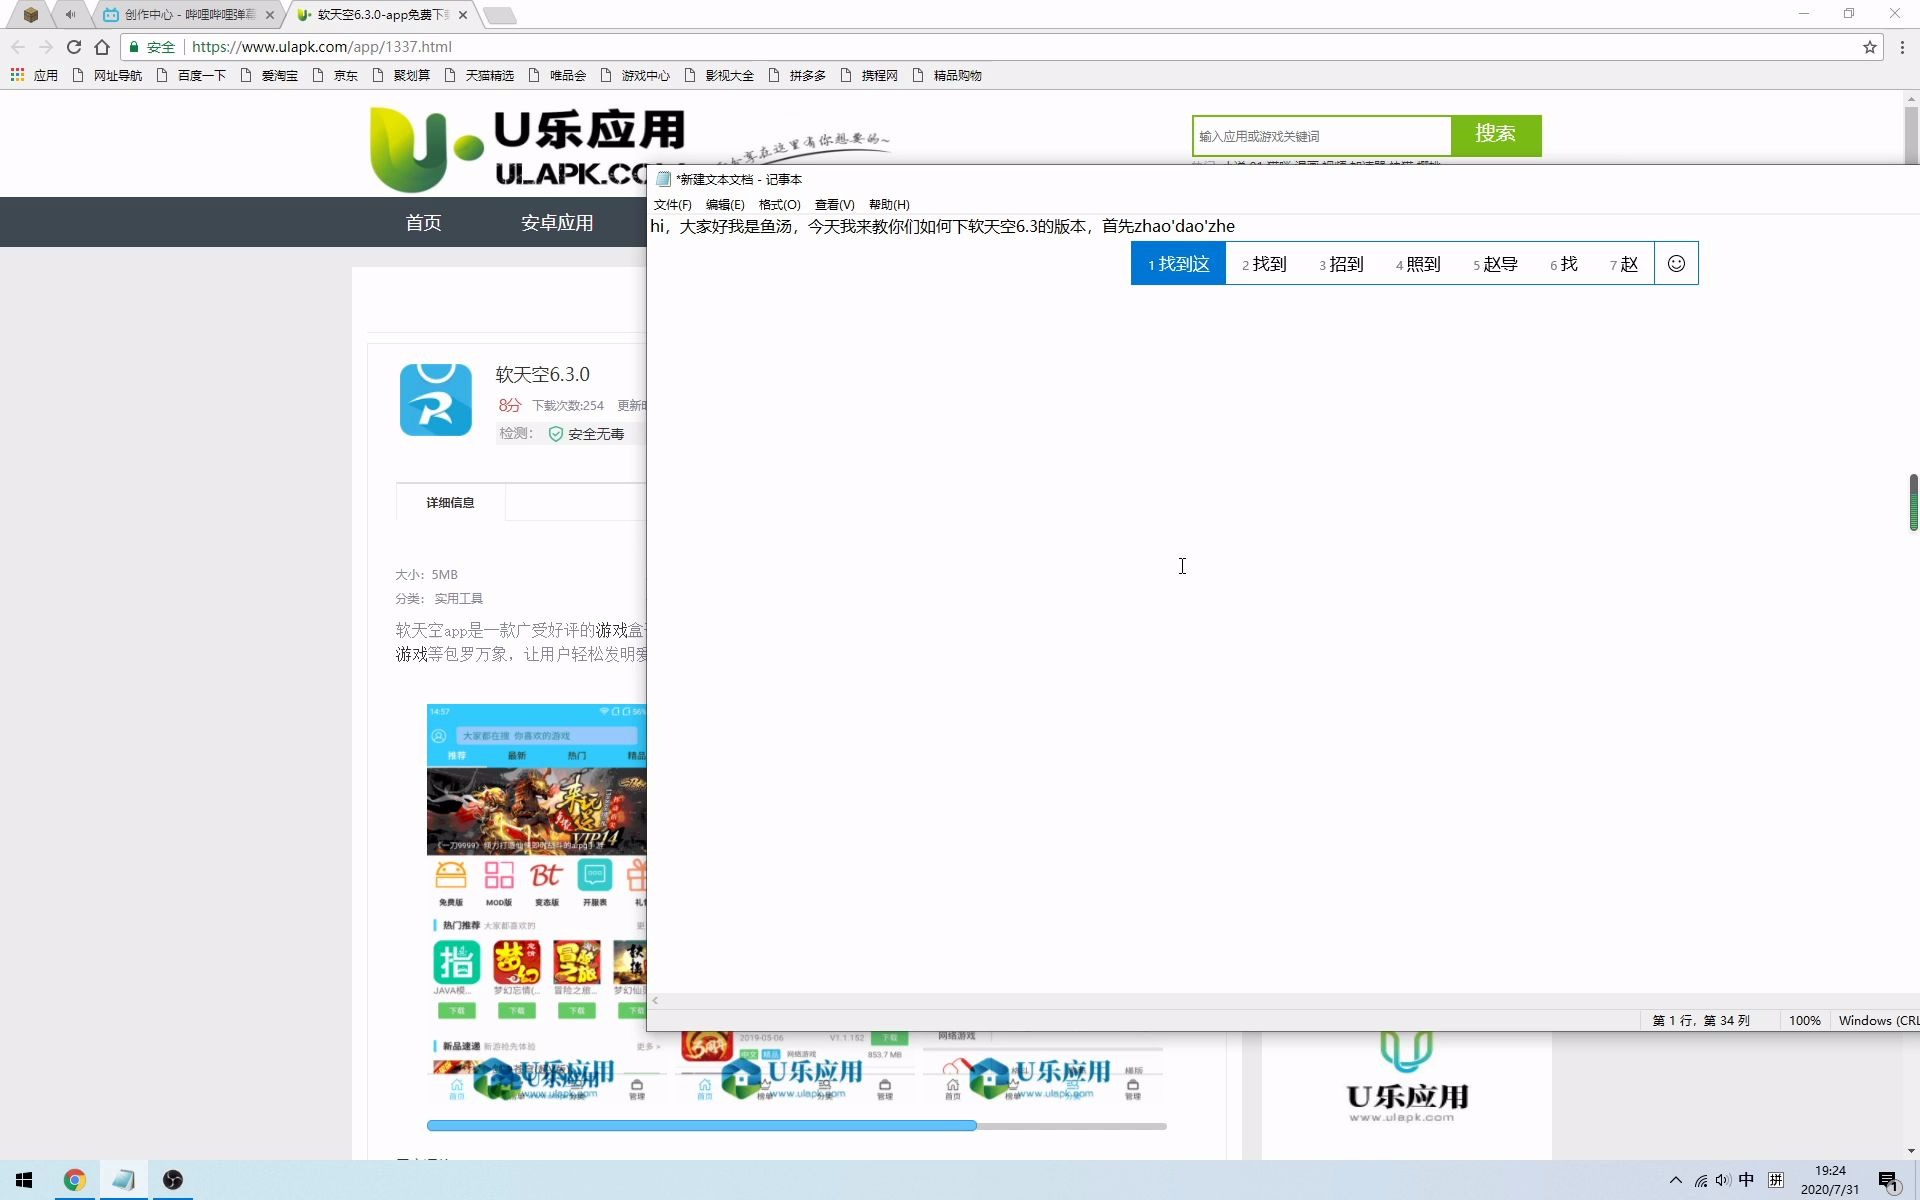Viewport: 1920px width, 1200px height.
Task: Click the browser forward arrow
Action: pyautogui.click(x=46, y=47)
